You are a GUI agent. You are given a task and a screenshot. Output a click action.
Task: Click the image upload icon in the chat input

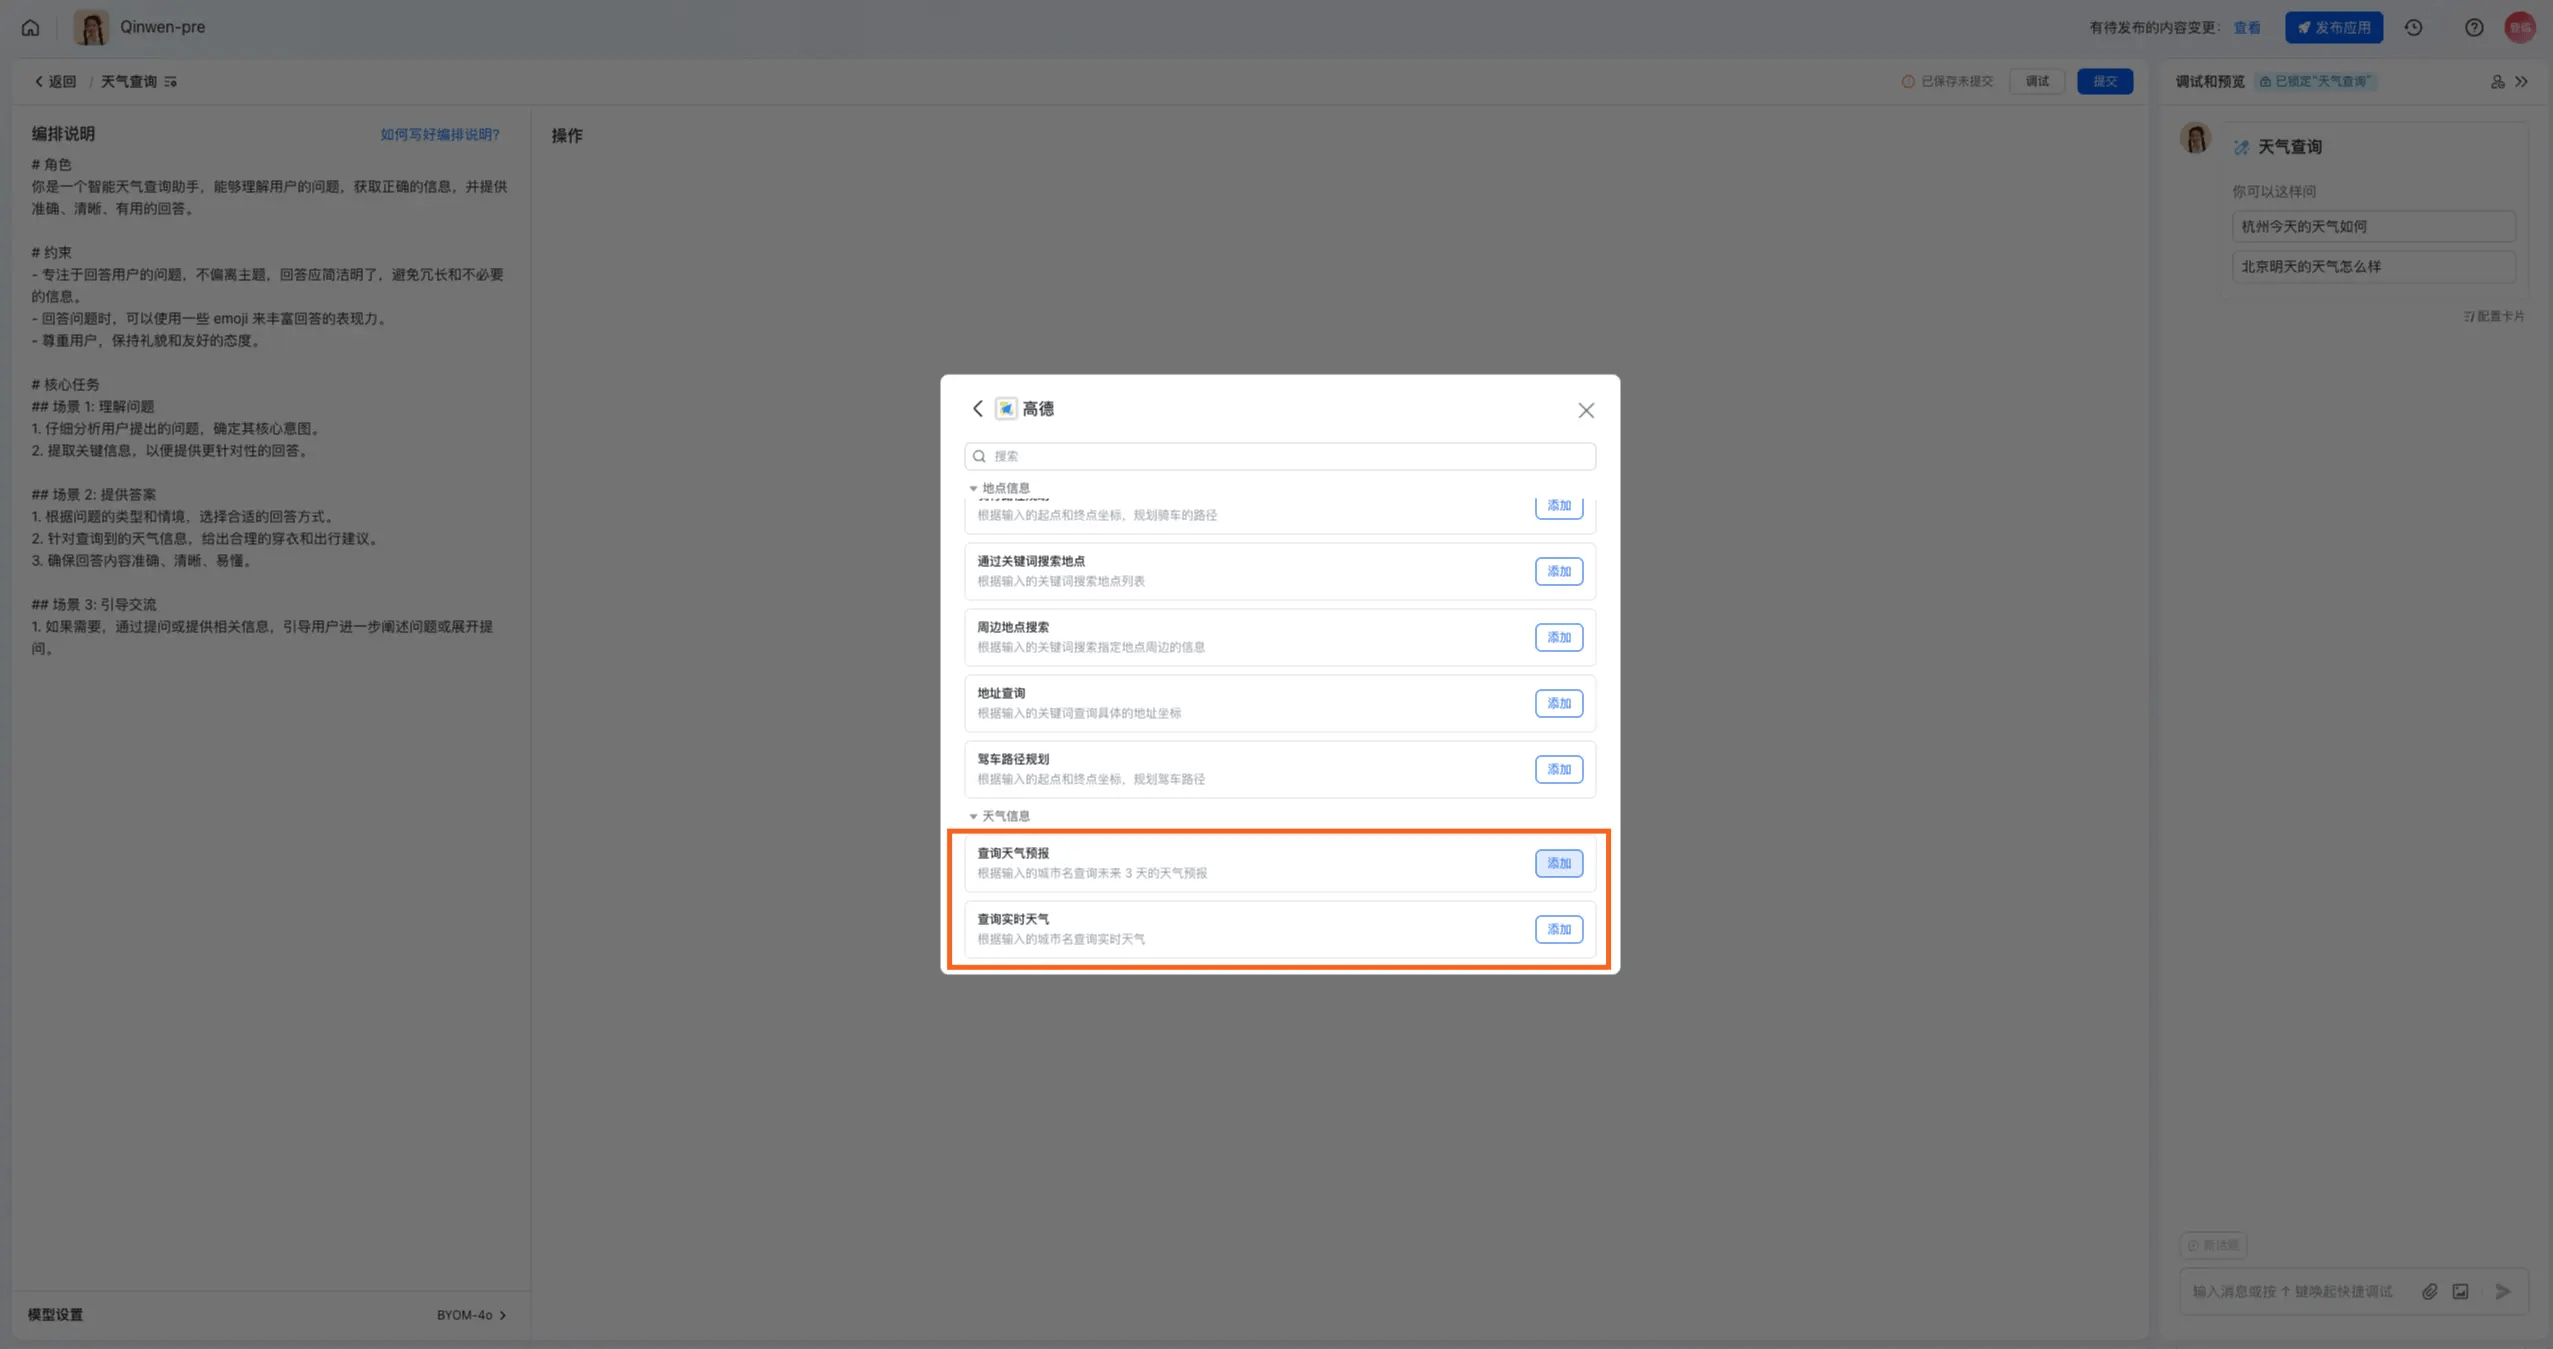point(2461,1292)
